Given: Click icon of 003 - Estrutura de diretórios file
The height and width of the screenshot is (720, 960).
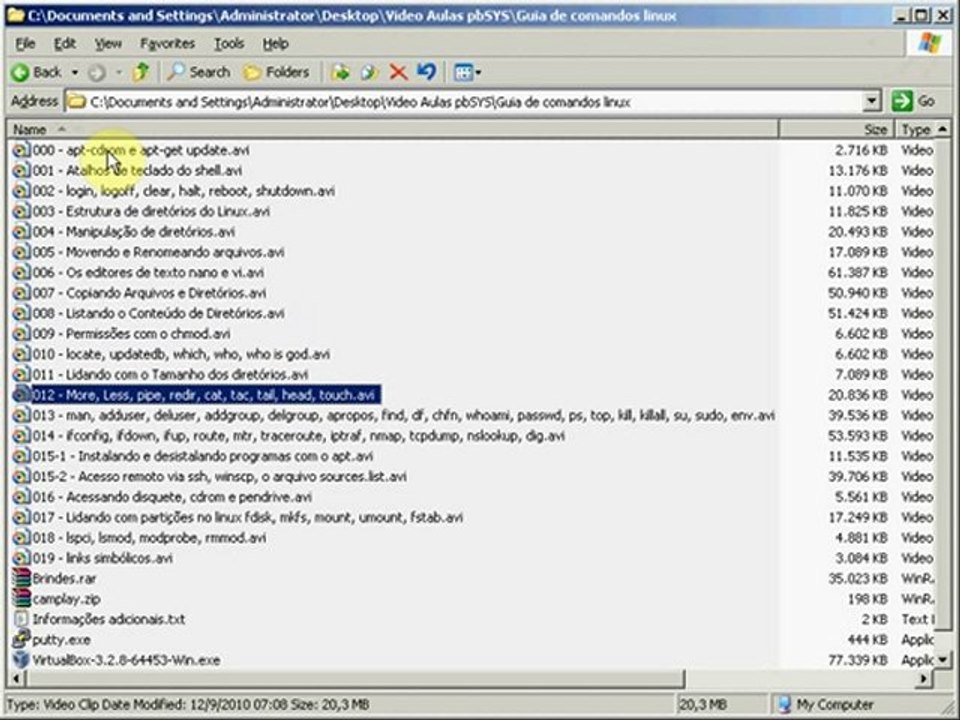Looking at the screenshot, I should [21, 211].
